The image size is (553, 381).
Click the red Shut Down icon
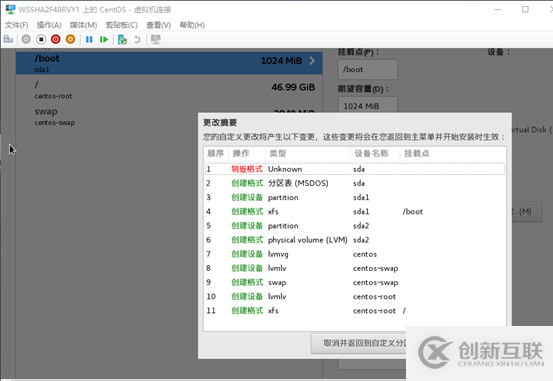56,39
